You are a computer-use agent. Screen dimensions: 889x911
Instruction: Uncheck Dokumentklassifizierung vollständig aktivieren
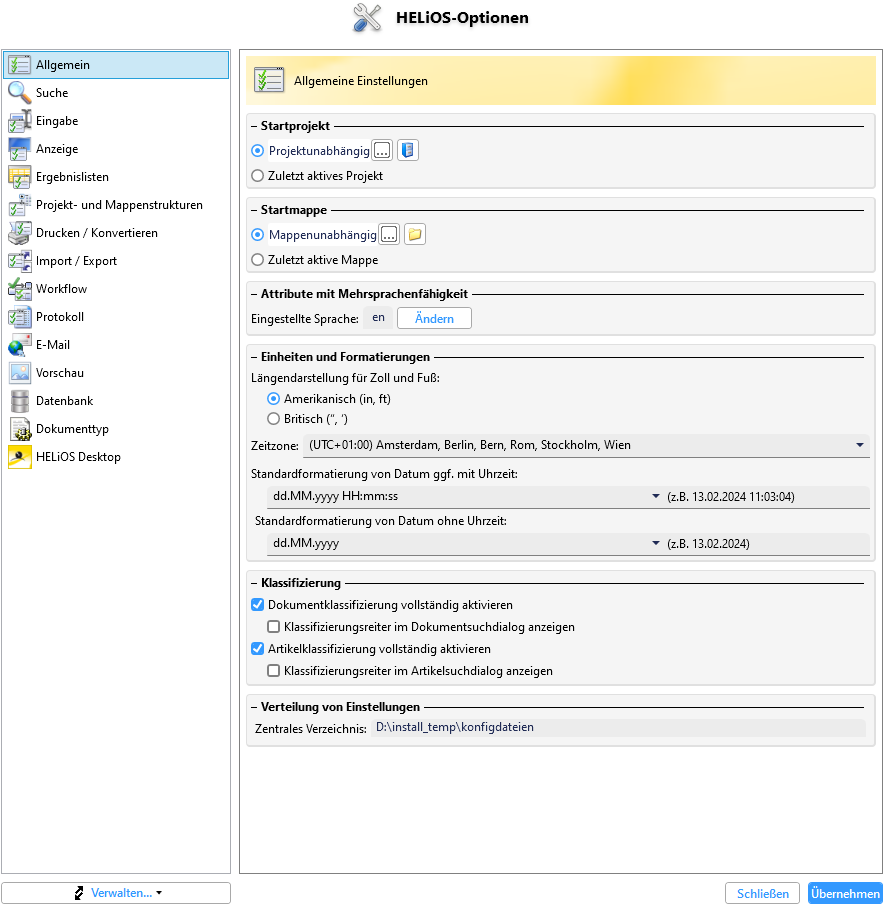[257, 605]
